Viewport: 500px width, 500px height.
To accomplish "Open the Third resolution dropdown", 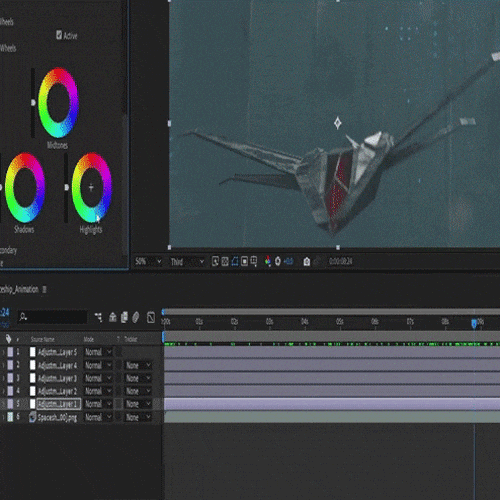I will [187, 262].
